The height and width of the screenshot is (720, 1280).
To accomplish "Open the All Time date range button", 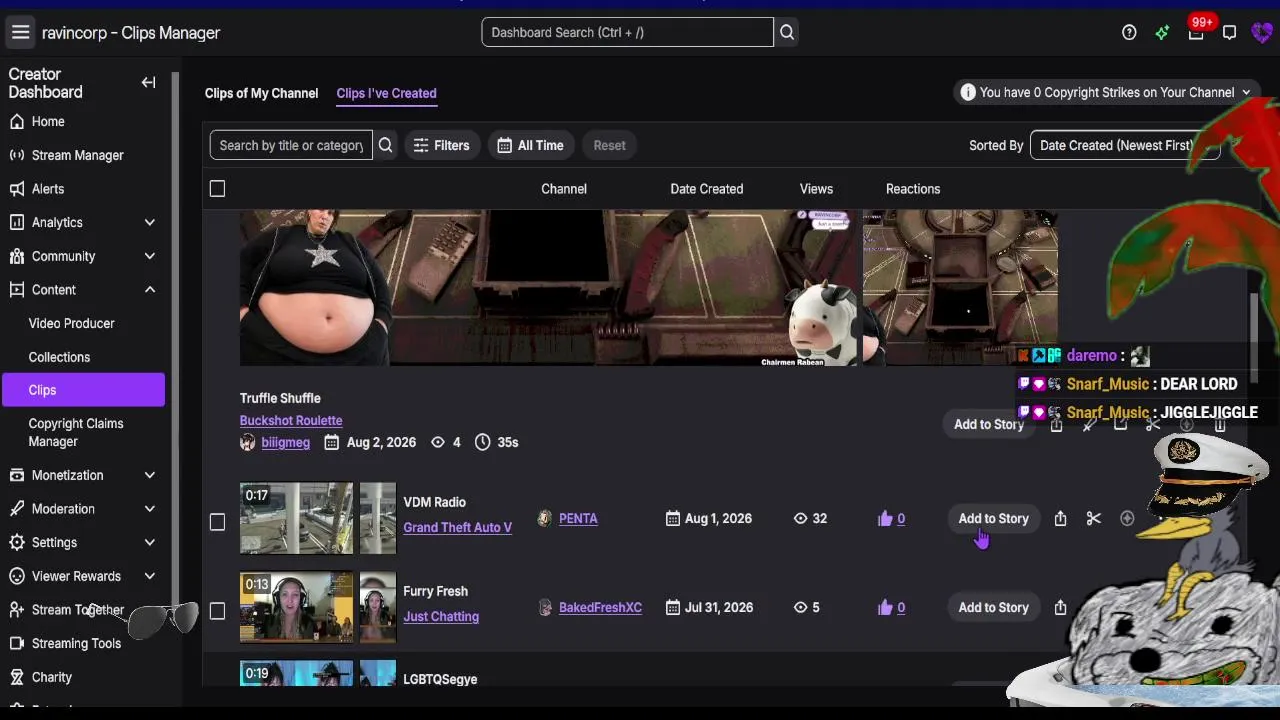I will click(x=530, y=145).
